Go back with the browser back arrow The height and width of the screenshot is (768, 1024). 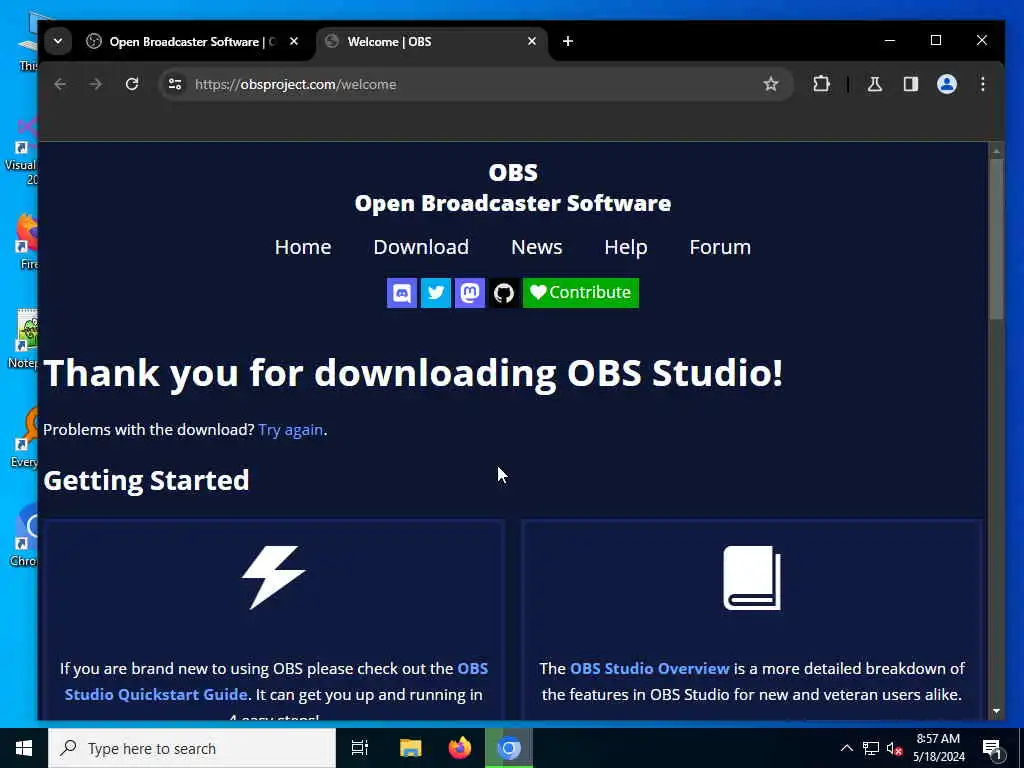click(60, 84)
